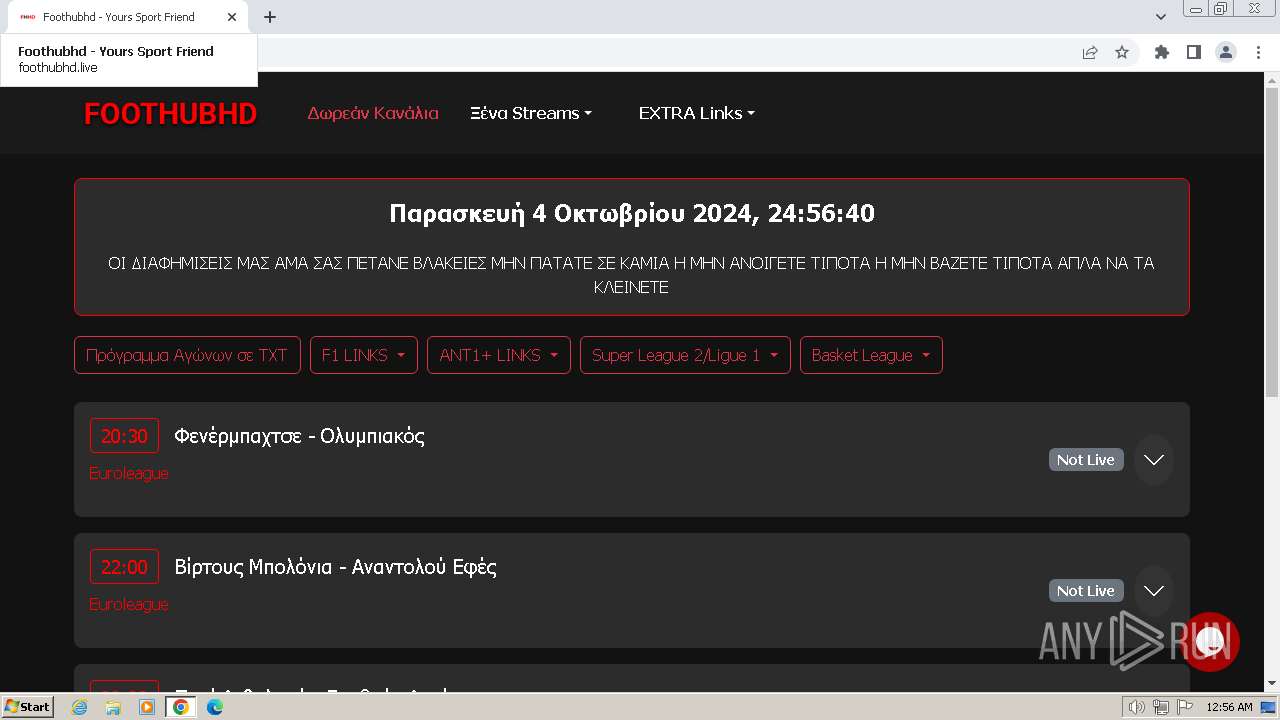Click the scrollbar up arrow

click(1272, 79)
